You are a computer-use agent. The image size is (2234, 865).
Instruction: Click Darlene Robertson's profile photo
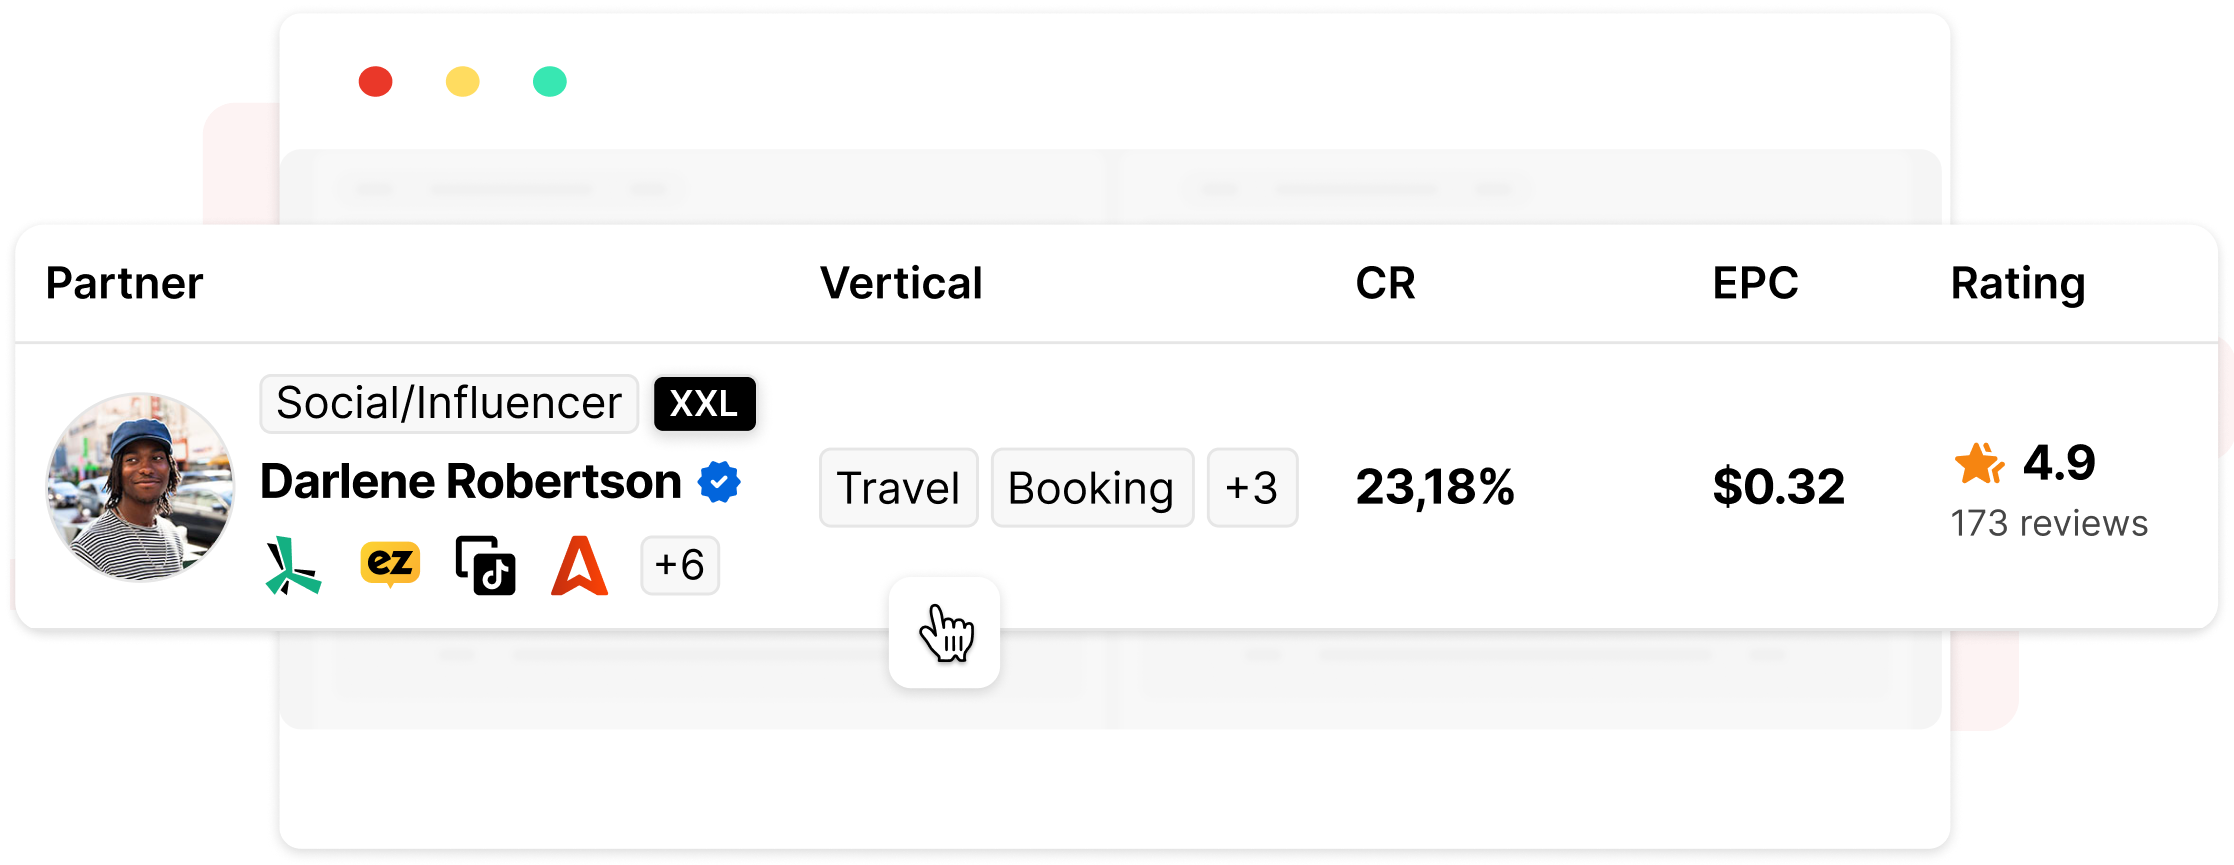click(141, 487)
